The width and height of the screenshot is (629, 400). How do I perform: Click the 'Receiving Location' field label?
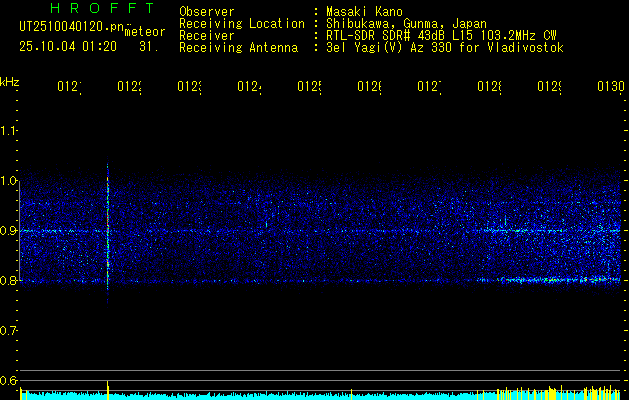click(x=242, y=24)
